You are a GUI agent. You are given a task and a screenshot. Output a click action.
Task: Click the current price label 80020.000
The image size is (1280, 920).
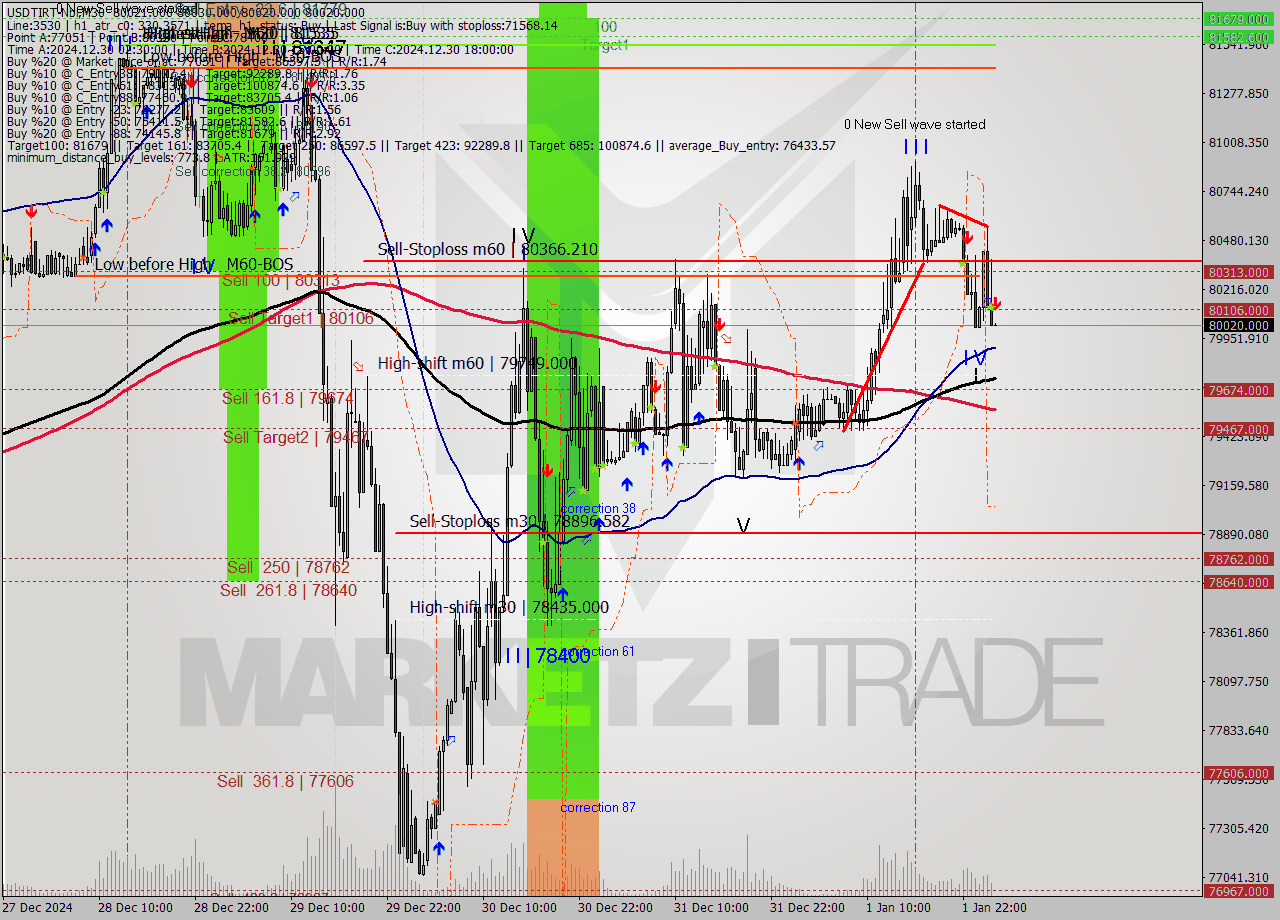[1240, 325]
